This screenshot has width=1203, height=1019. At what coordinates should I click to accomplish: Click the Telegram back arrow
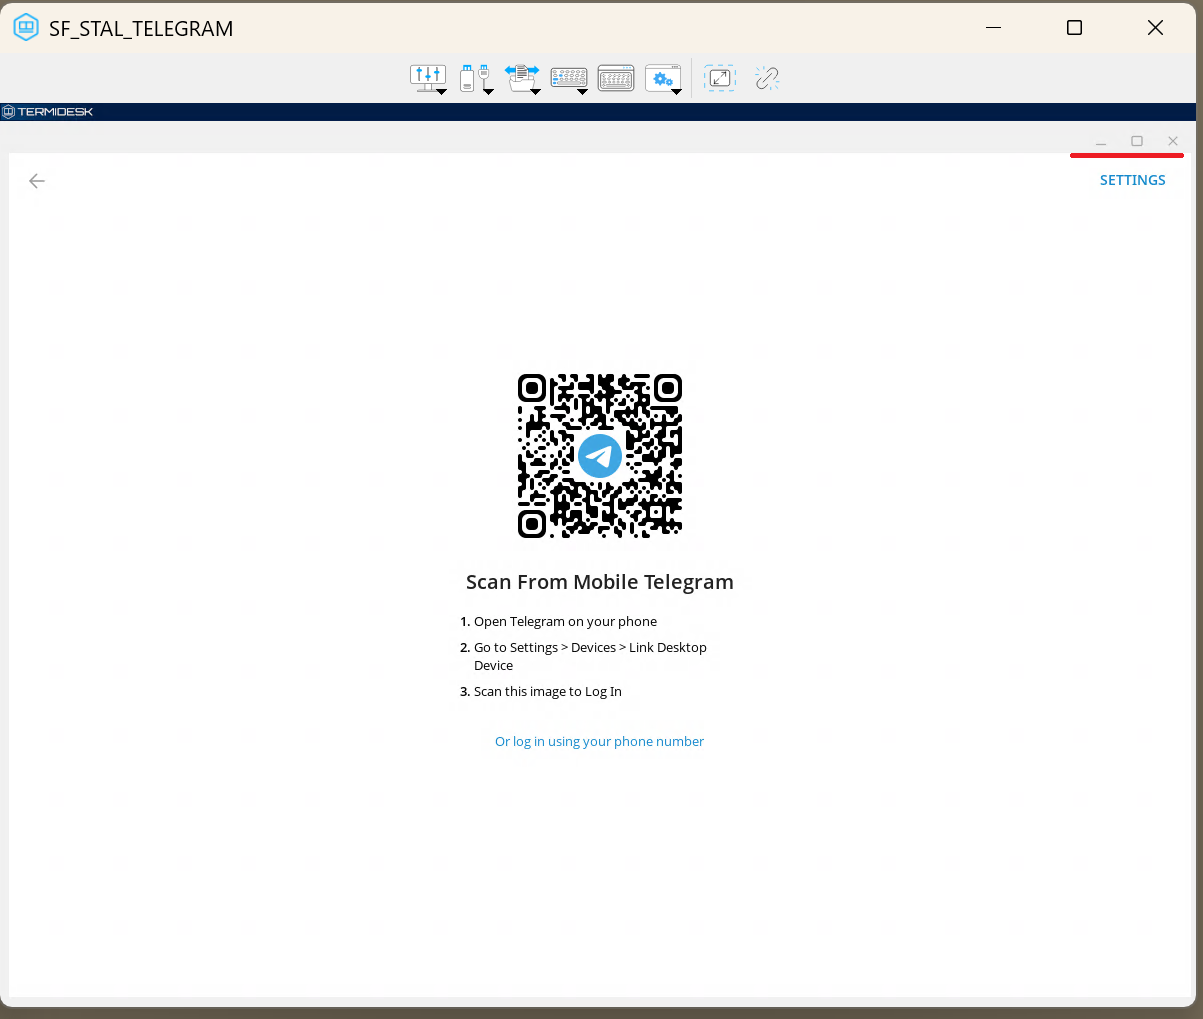[37, 181]
